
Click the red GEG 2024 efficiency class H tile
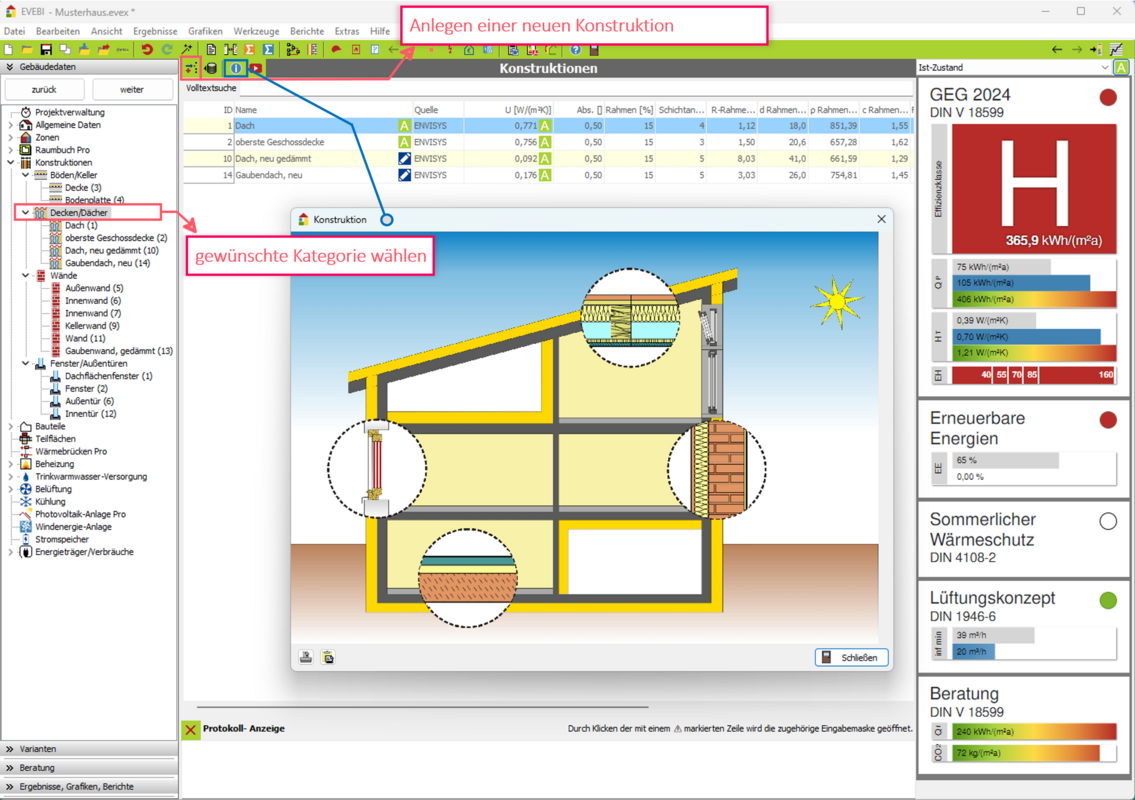(x=1034, y=188)
